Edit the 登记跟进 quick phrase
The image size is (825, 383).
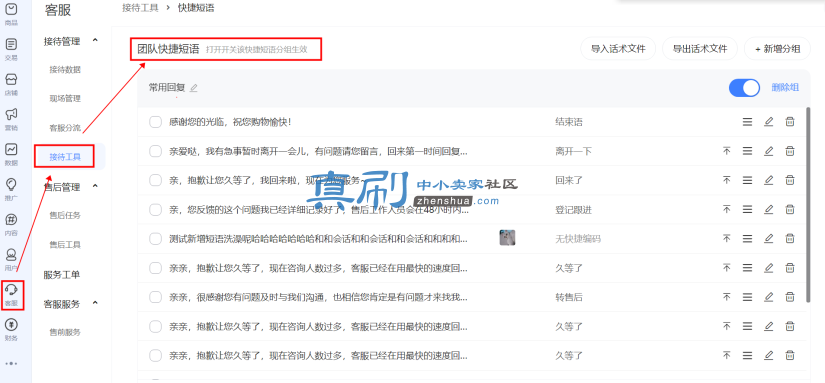point(769,209)
